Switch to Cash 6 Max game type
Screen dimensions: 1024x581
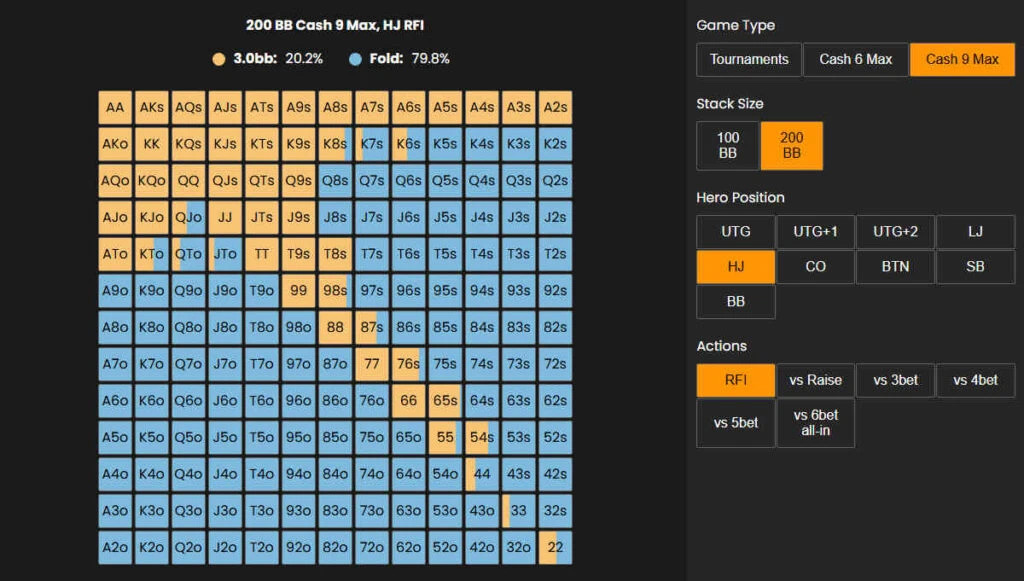tap(855, 59)
